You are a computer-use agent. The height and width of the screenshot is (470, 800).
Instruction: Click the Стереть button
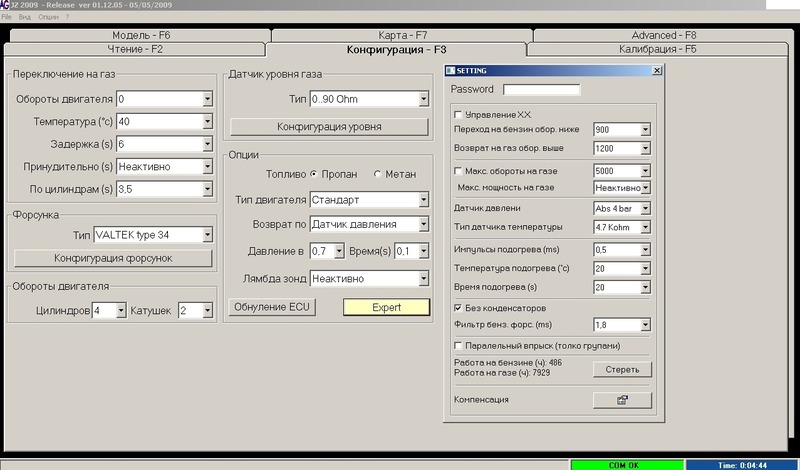(x=621, y=369)
